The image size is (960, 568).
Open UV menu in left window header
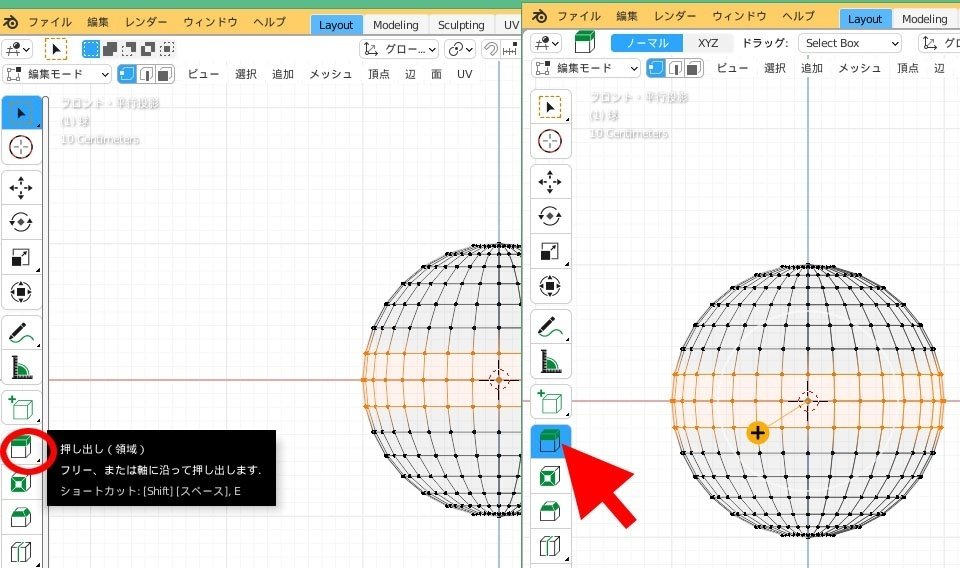(x=465, y=74)
